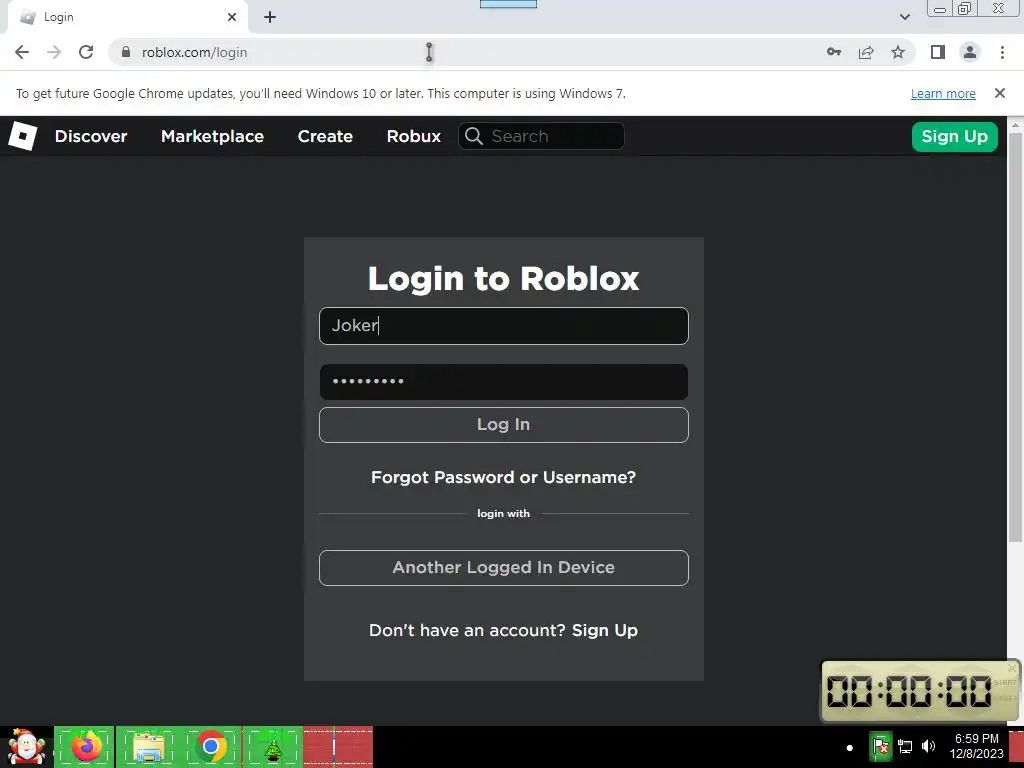Click the search magnifier icon in Roblox
The width and height of the screenshot is (1024, 768).
[474, 136]
